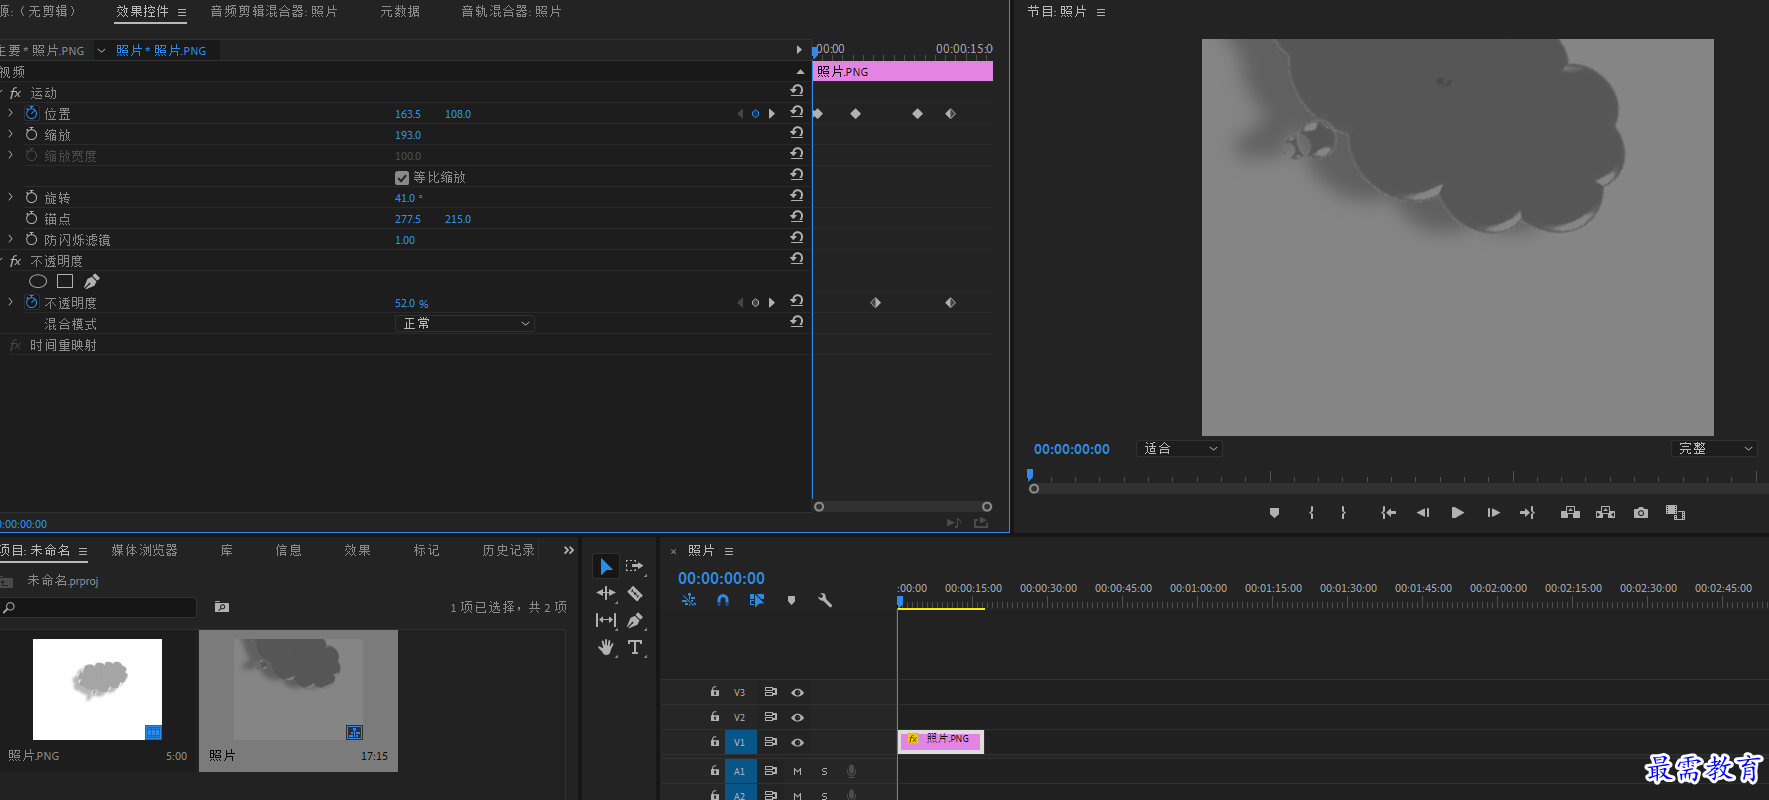Choose the Hand tool

pos(606,648)
